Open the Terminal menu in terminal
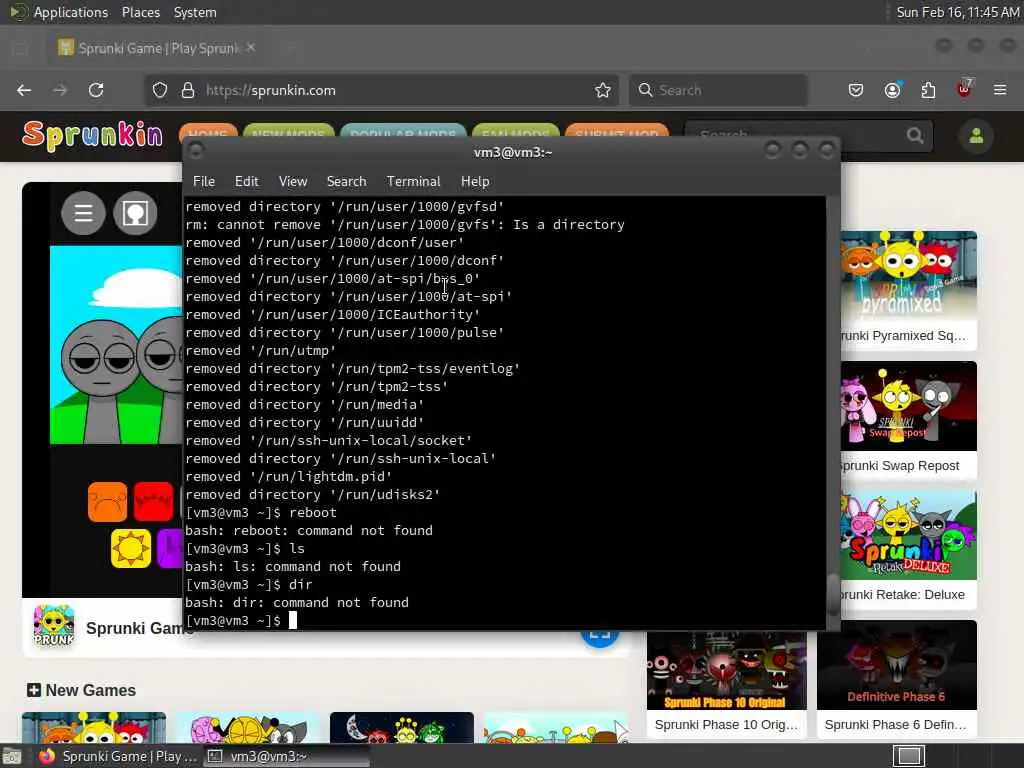This screenshot has height=768, width=1024. point(413,182)
